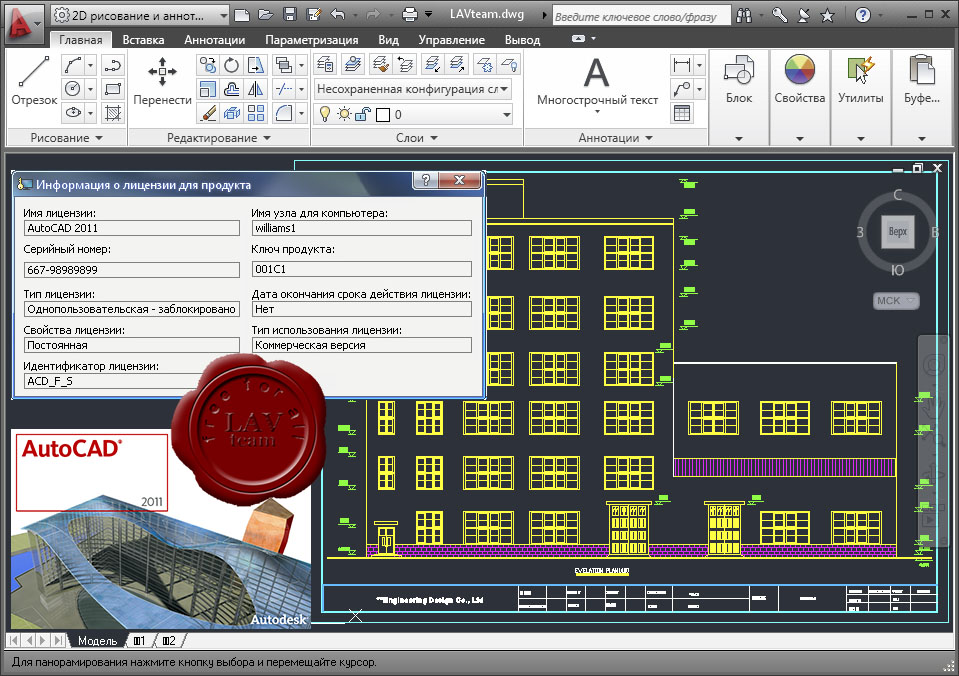Select the Rectangle drawing tool
Viewport: 959px width, 676px height.
coord(113,89)
